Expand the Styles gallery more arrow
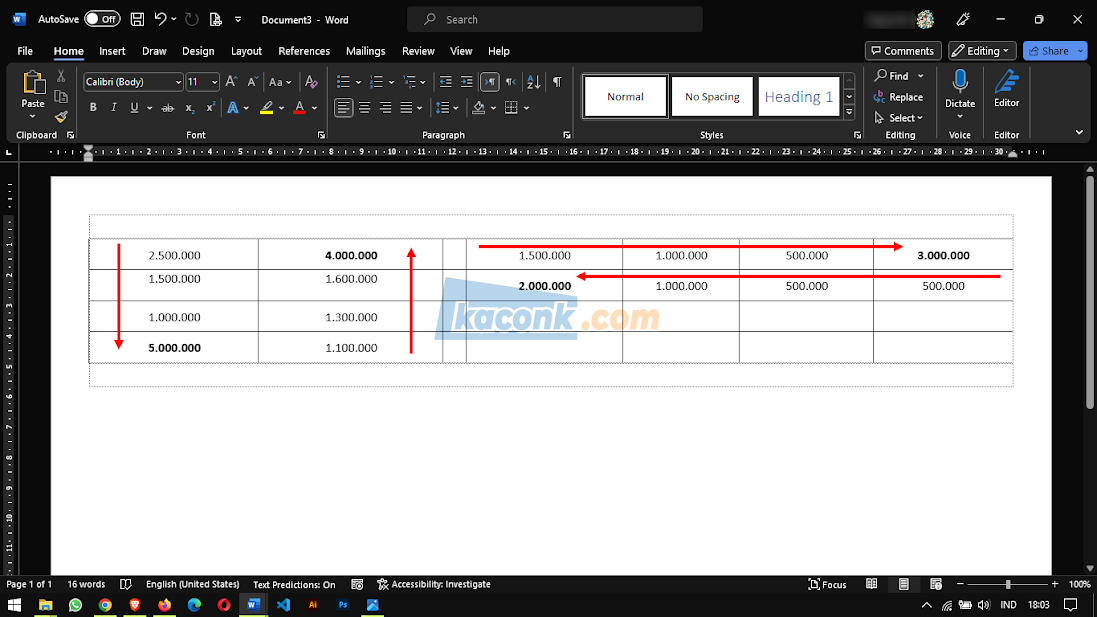The height and width of the screenshot is (617, 1097). point(849,112)
